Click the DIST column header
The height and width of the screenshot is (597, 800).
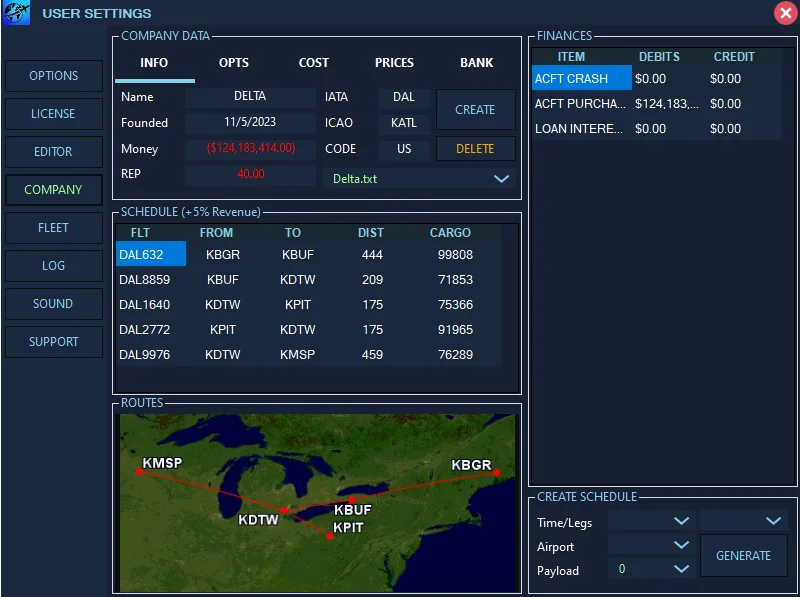[x=371, y=233]
